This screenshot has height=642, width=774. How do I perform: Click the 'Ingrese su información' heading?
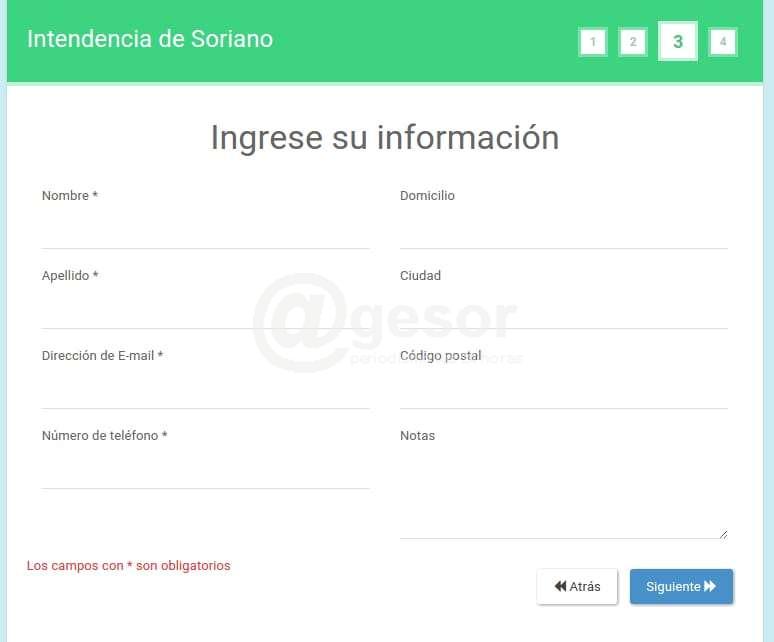click(x=384, y=137)
